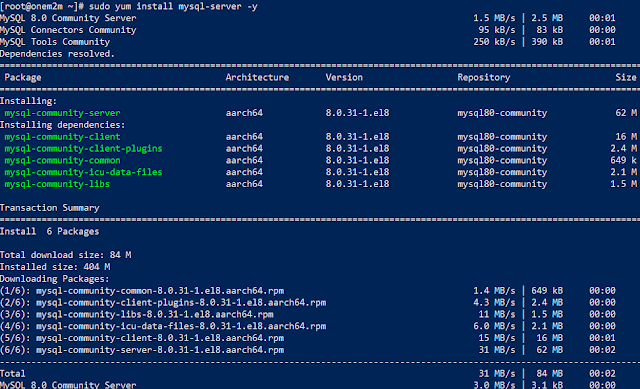
Task: Click the '62 M' size of mysql-community-server
Action: tap(626, 113)
